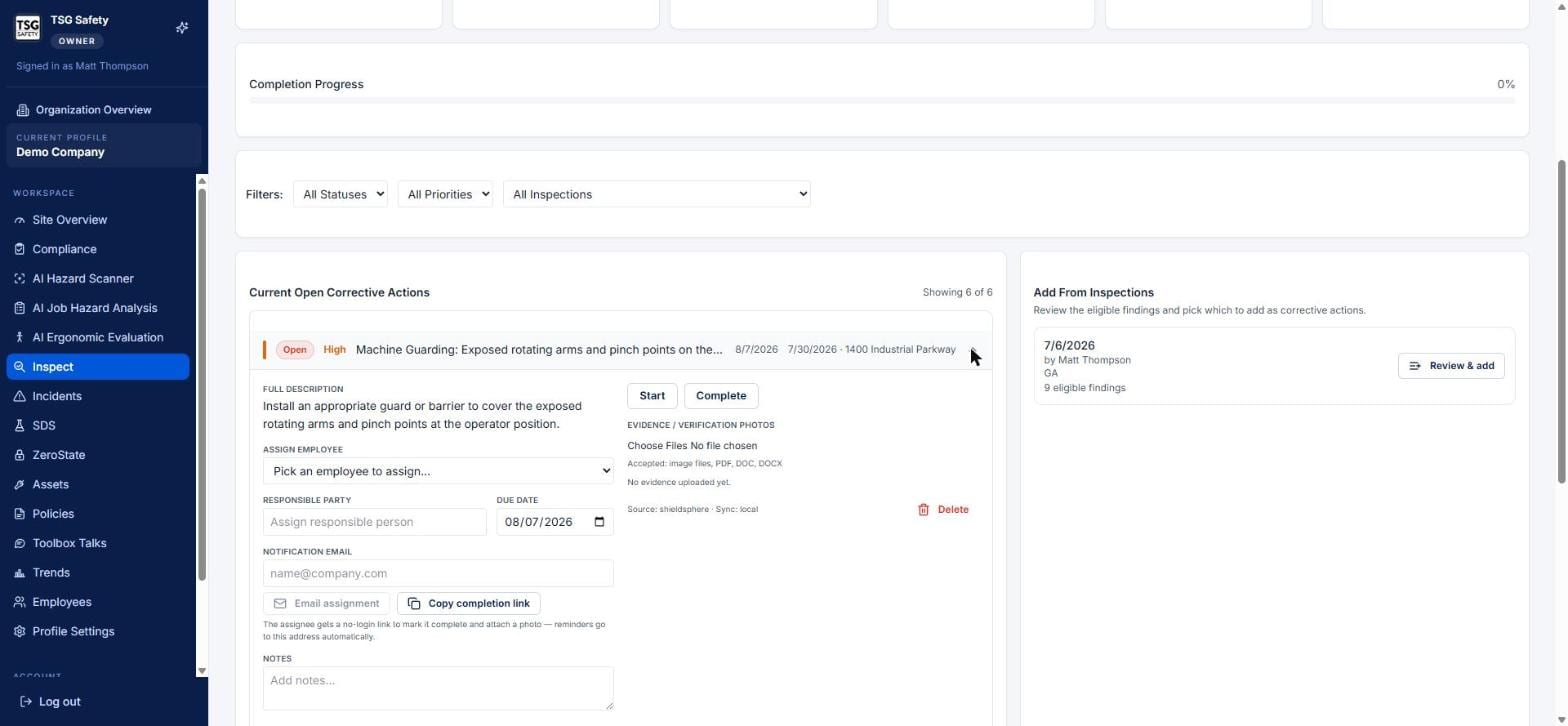Click the 08/07/2026 due date field

coord(555,522)
